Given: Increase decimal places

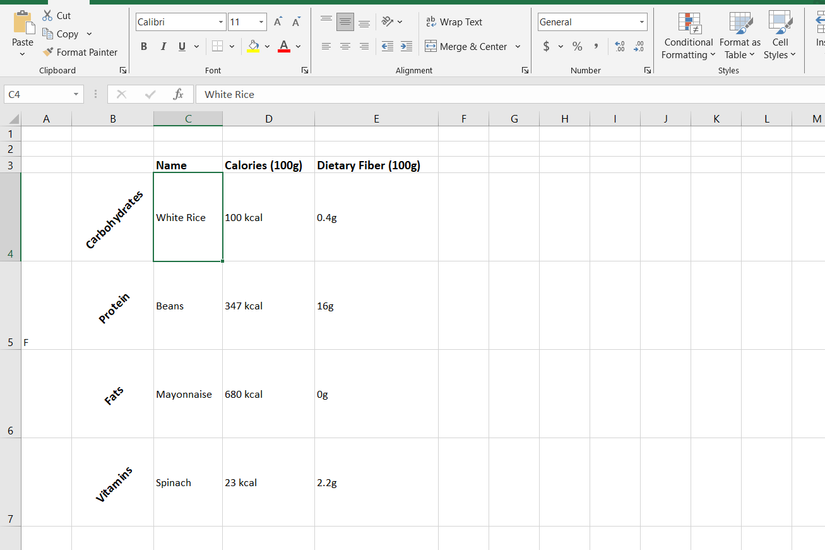Looking at the screenshot, I should tap(620, 46).
